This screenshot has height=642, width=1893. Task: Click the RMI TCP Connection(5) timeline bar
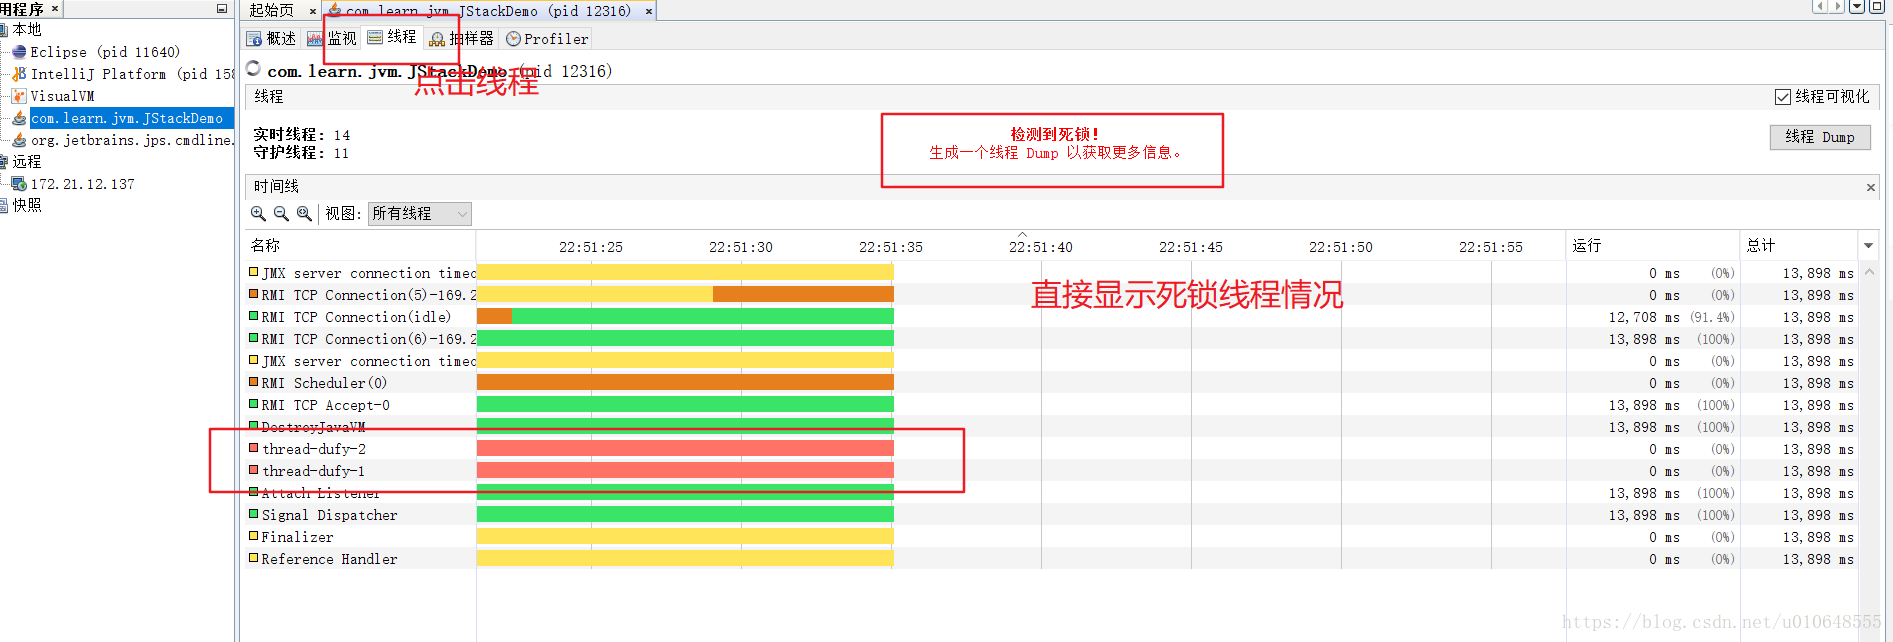pos(685,294)
